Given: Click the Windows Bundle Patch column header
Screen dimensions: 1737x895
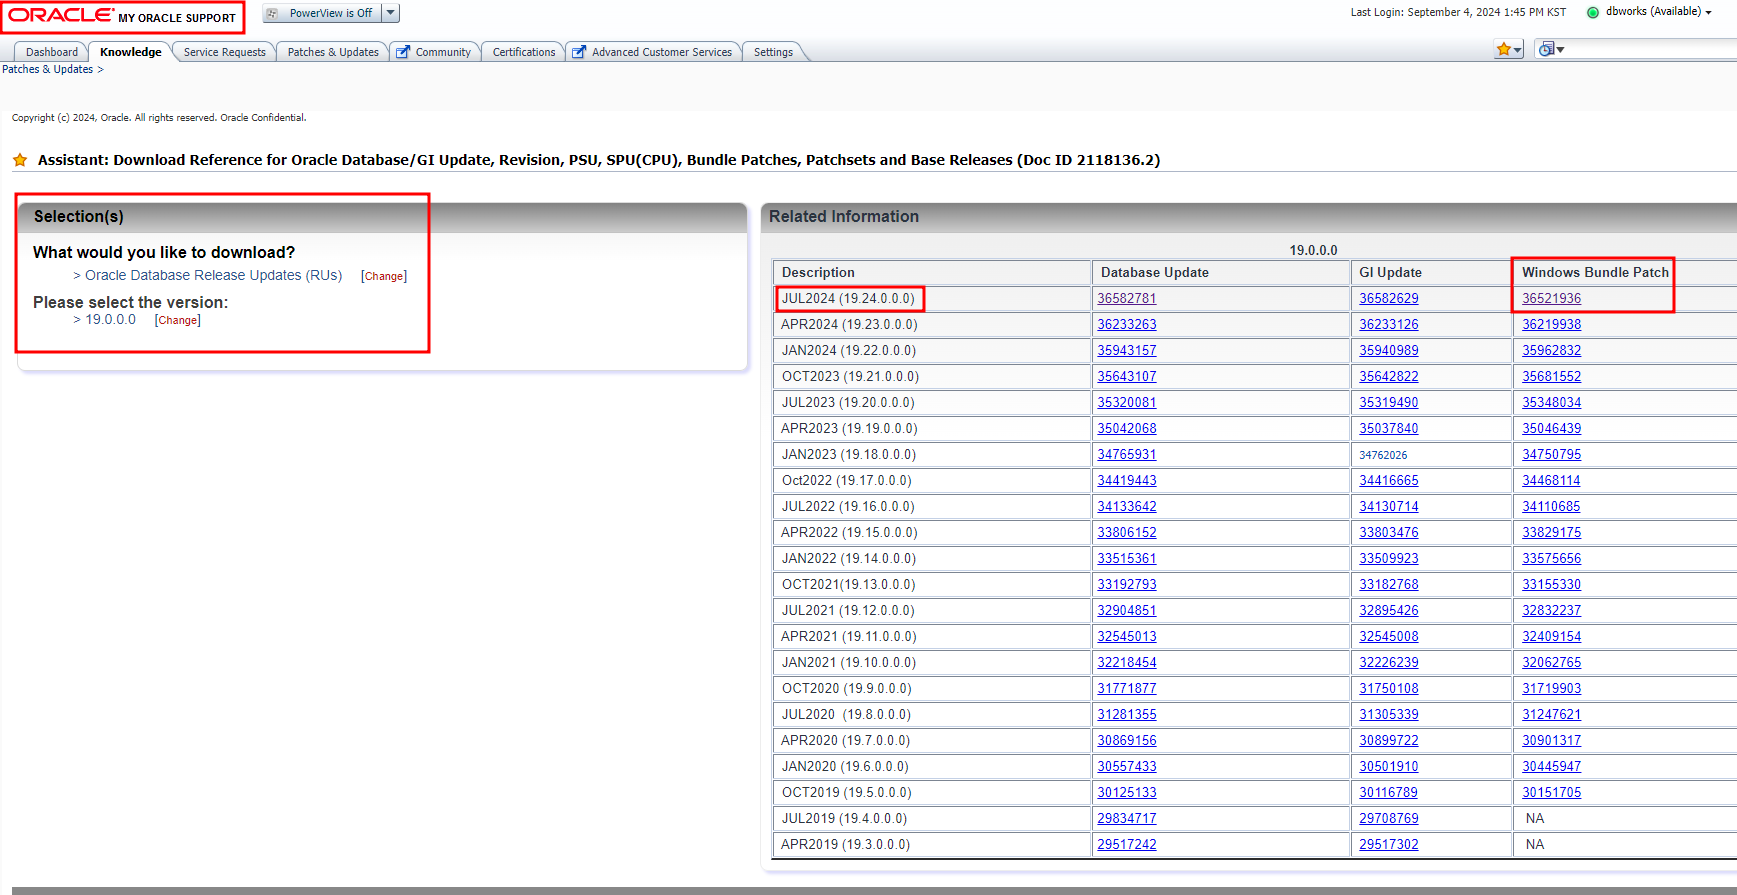Looking at the screenshot, I should point(1595,272).
